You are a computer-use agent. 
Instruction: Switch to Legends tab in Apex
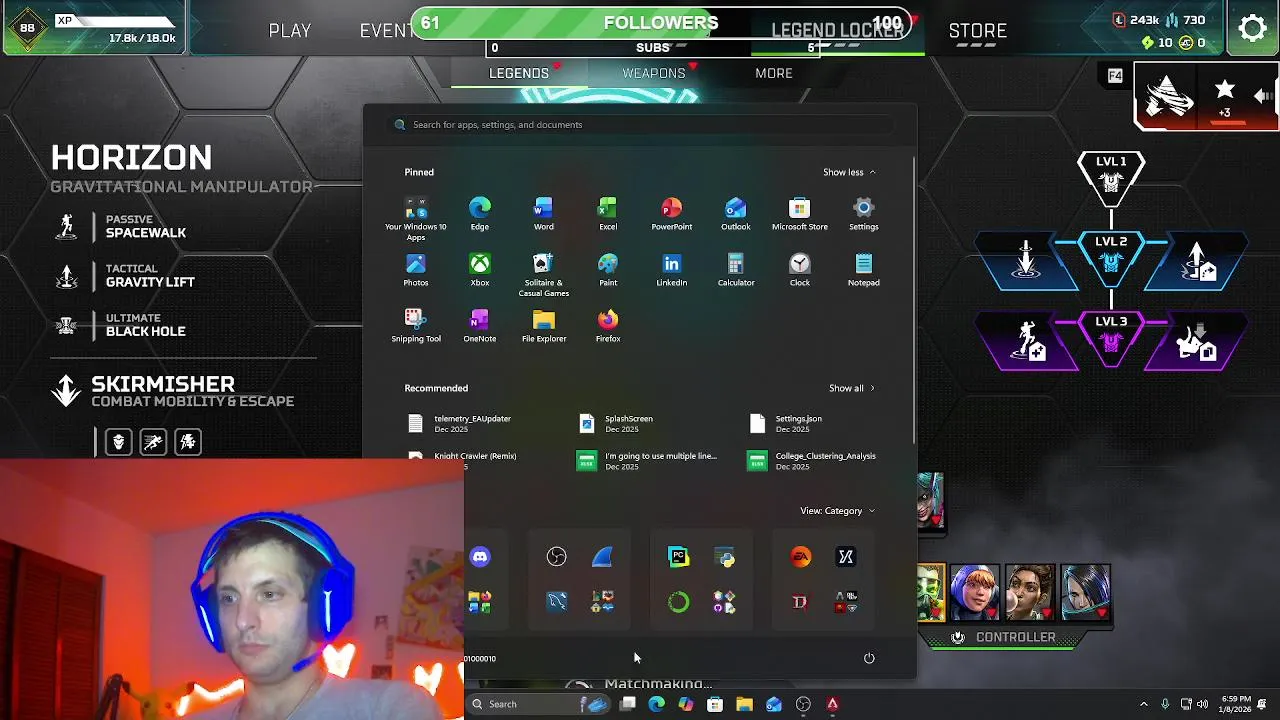[519, 73]
